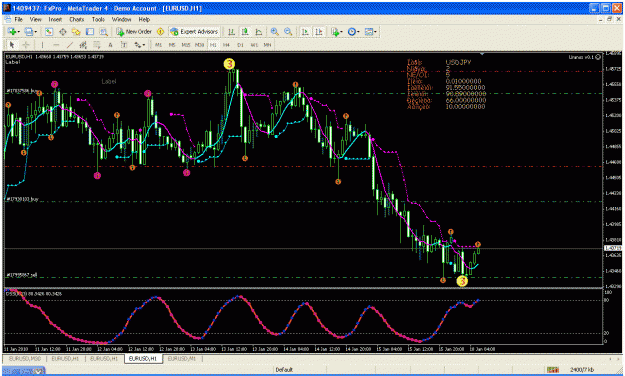This screenshot has width=625, height=376.
Task: Select the crosshair tool
Action: click(26, 45)
